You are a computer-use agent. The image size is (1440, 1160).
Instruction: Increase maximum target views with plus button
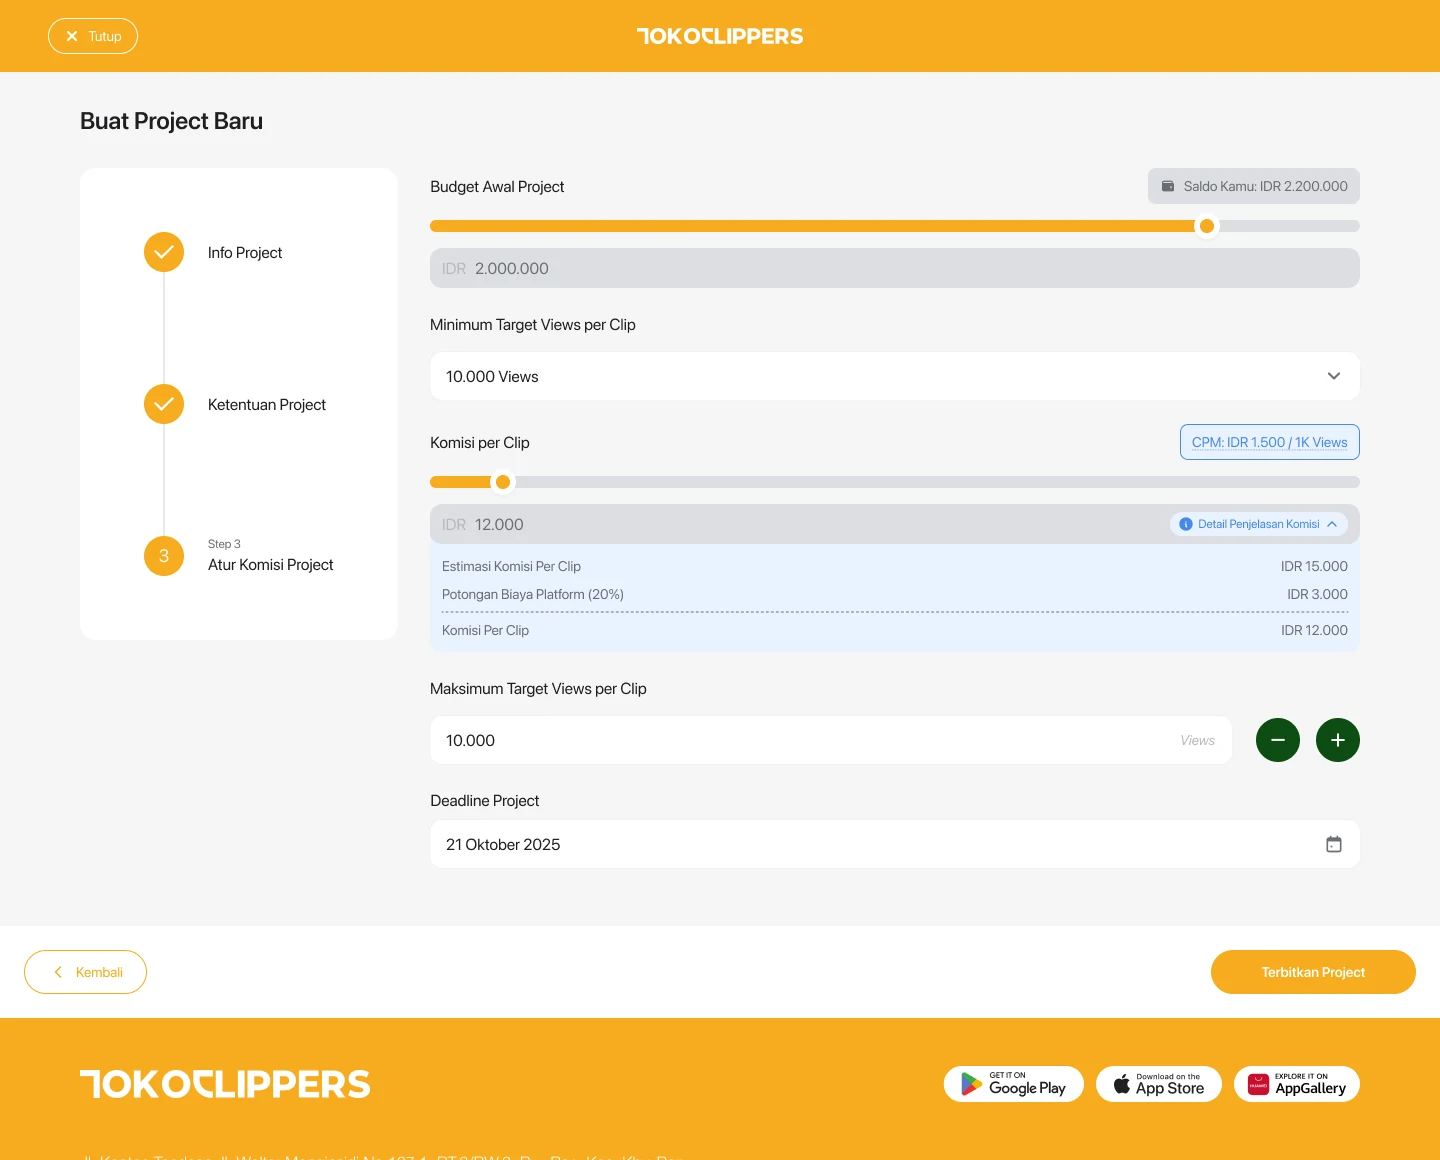(1338, 740)
